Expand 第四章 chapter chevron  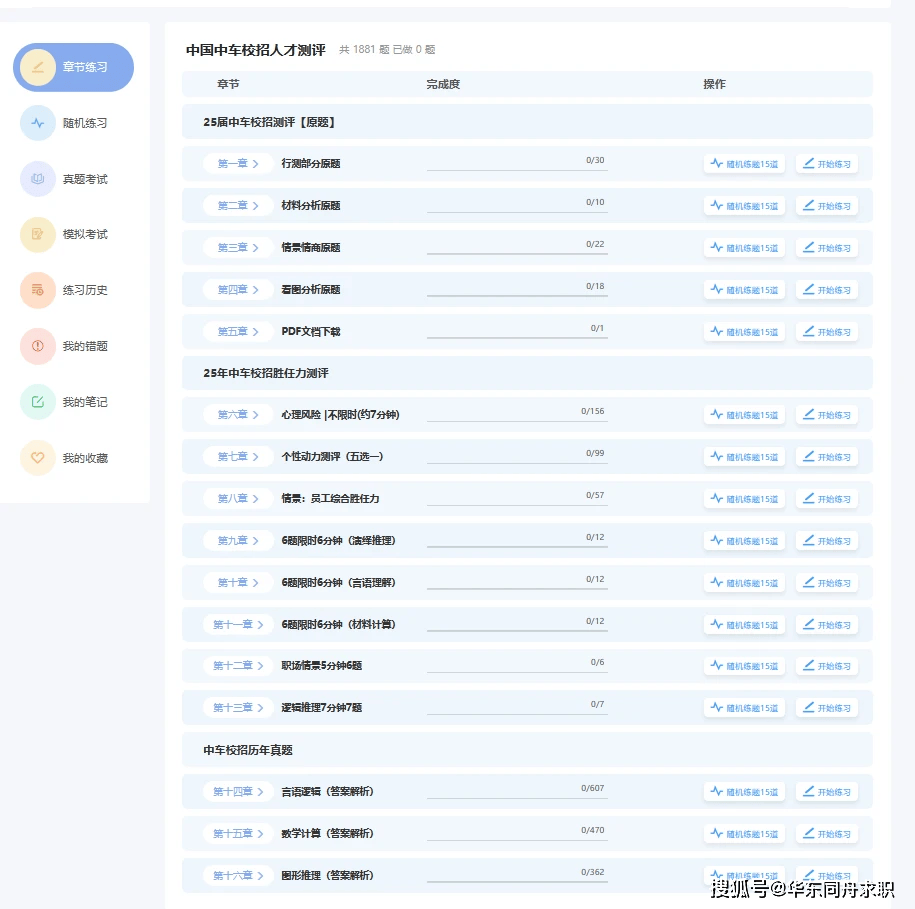click(x=256, y=290)
